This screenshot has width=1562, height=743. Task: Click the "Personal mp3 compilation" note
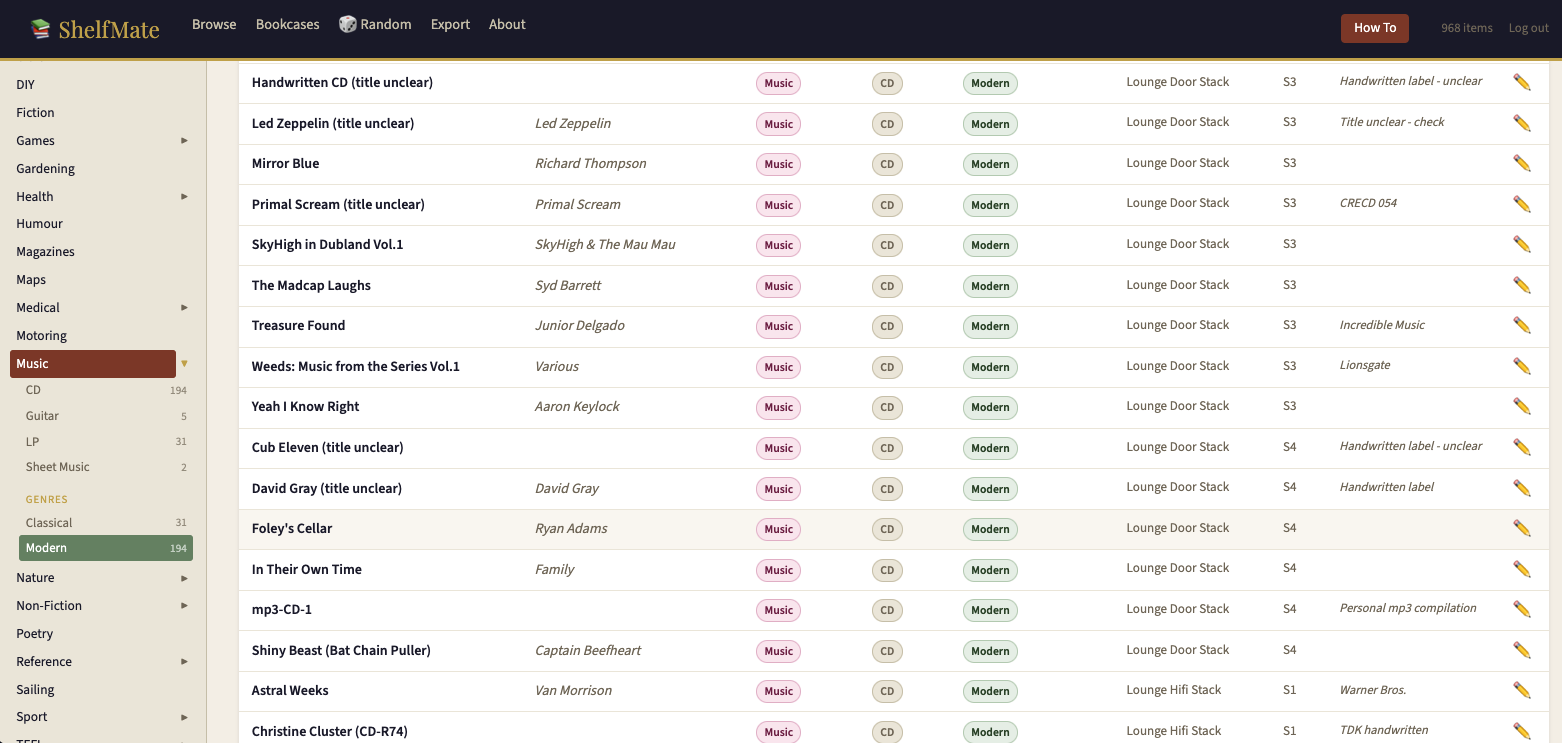tap(1408, 608)
